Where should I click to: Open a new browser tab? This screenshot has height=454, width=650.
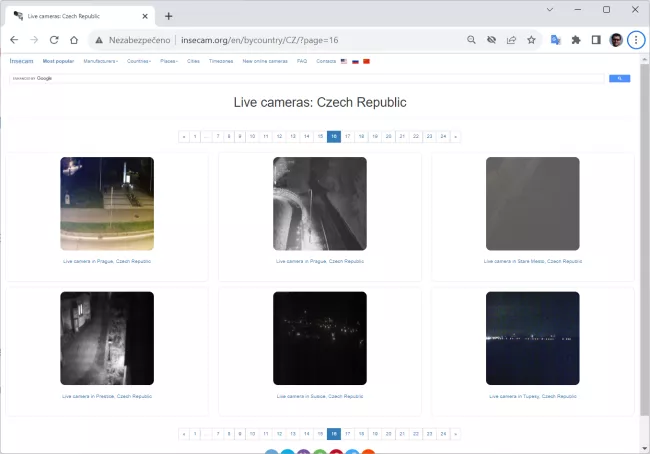[168, 16]
